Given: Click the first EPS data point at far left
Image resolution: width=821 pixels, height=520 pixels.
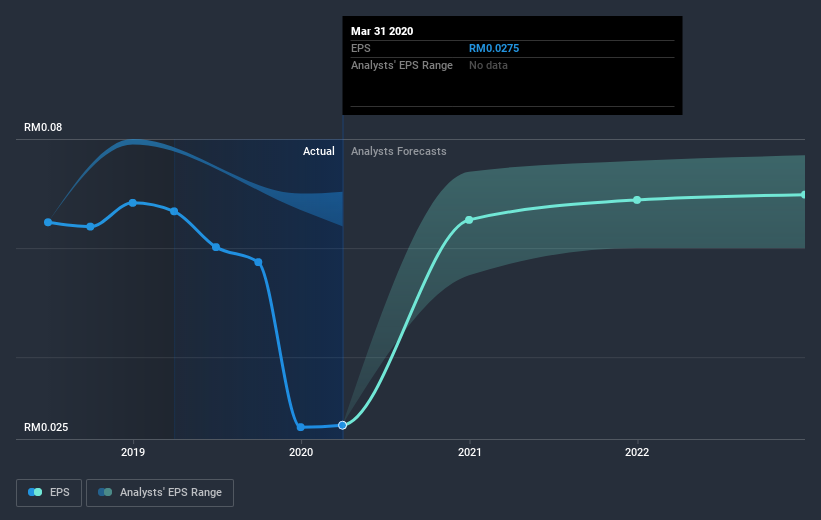Looking at the screenshot, I should [x=48, y=222].
